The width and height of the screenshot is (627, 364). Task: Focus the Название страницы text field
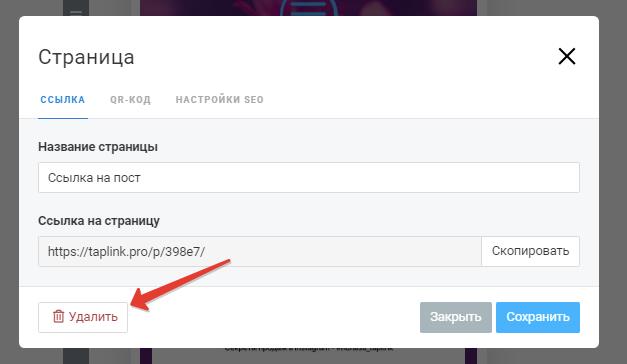pyautogui.click(x=309, y=178)
